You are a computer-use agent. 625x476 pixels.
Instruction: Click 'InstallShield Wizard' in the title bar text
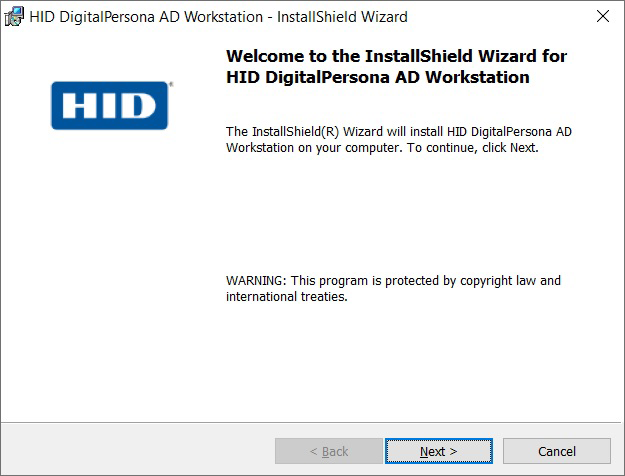336,17
